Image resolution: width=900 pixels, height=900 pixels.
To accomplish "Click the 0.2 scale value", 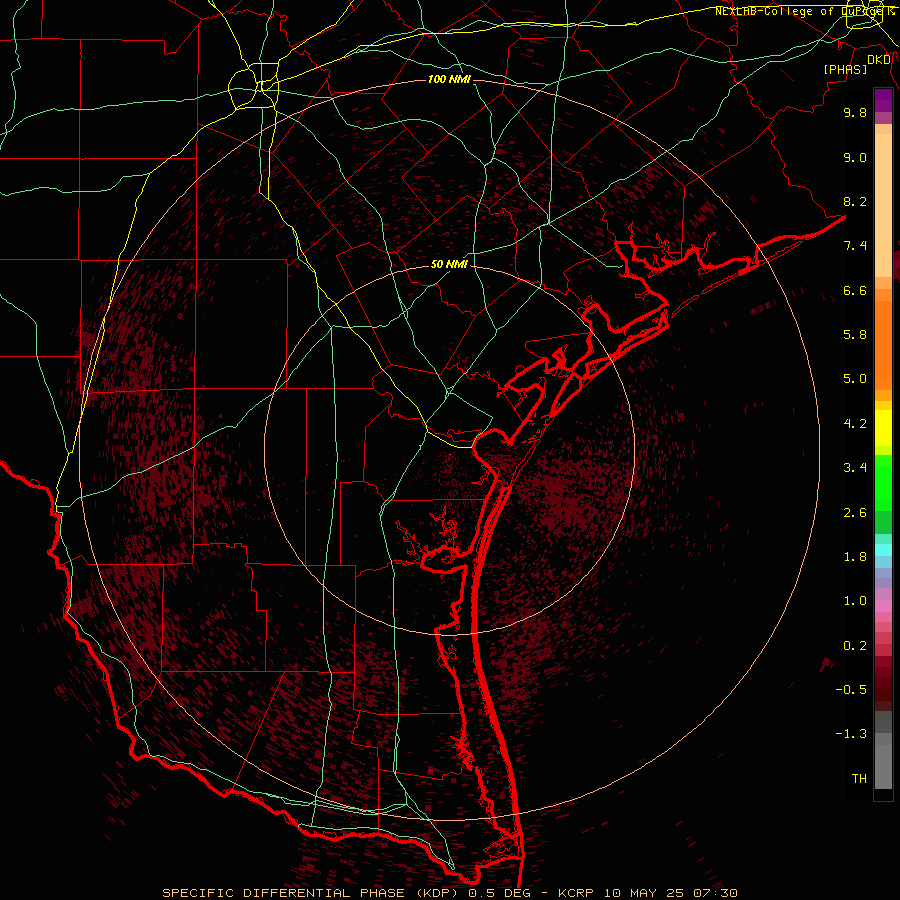I will (855, 646).
